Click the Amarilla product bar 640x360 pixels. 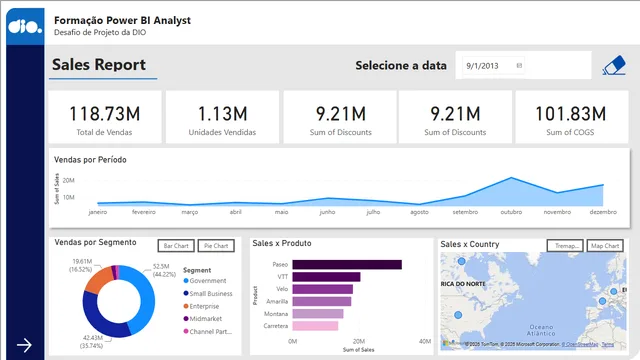(322, 301)
